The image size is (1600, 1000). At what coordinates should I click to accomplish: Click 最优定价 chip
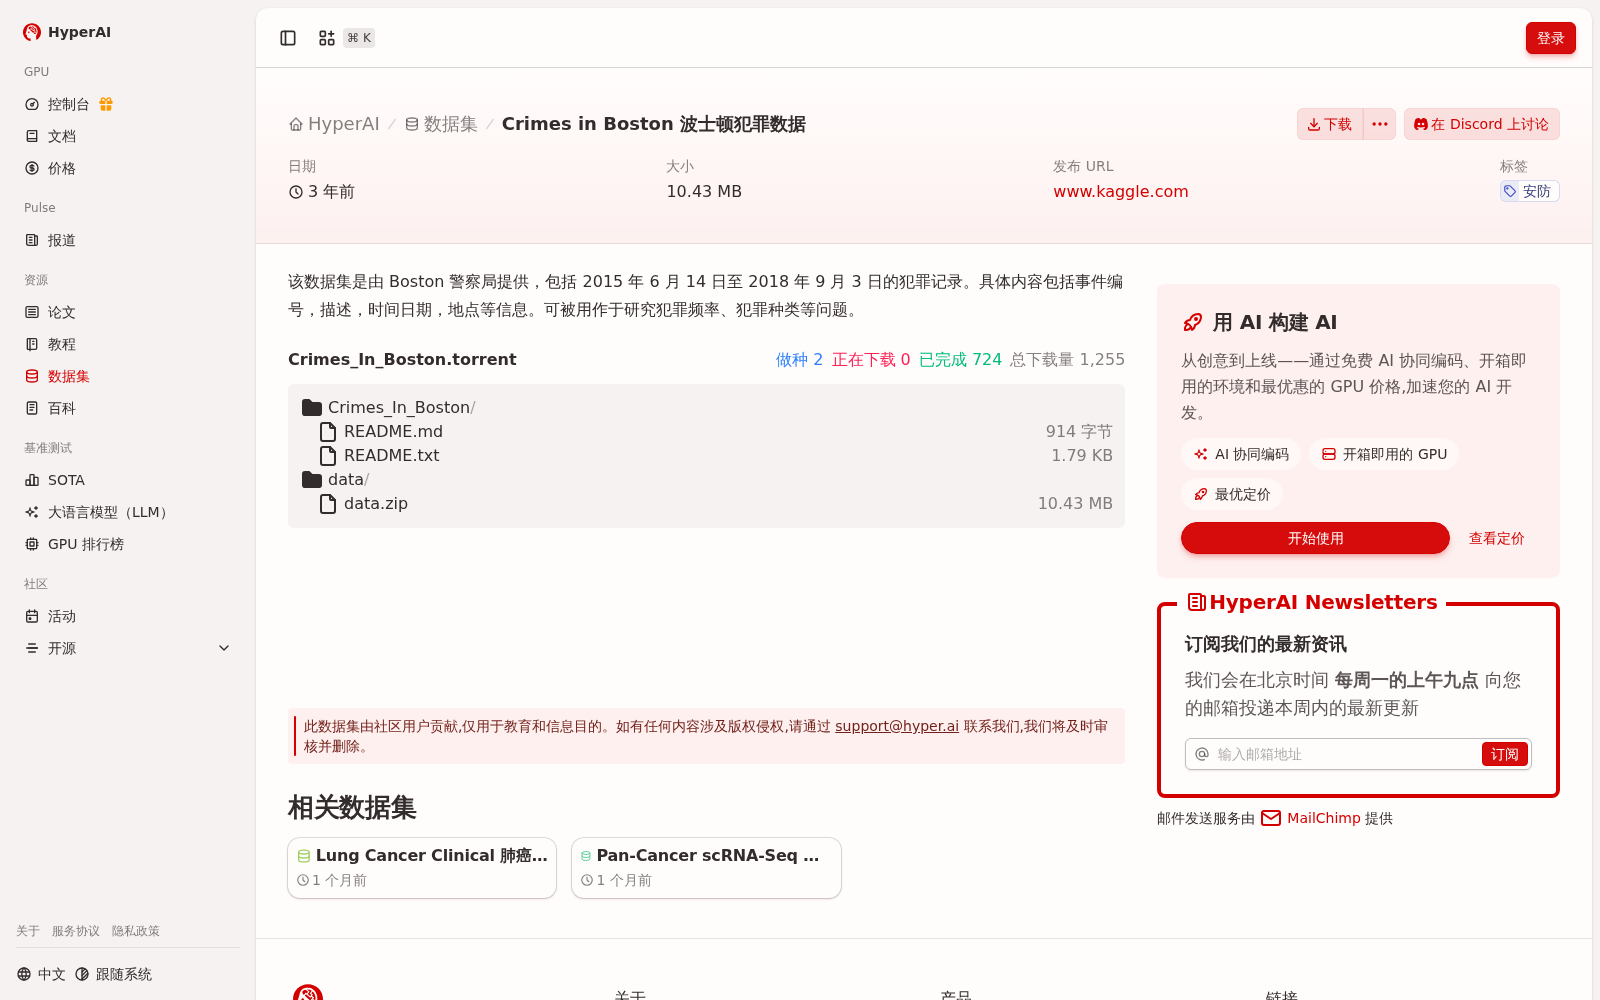pyautogui.click(x=1232, y=494)
